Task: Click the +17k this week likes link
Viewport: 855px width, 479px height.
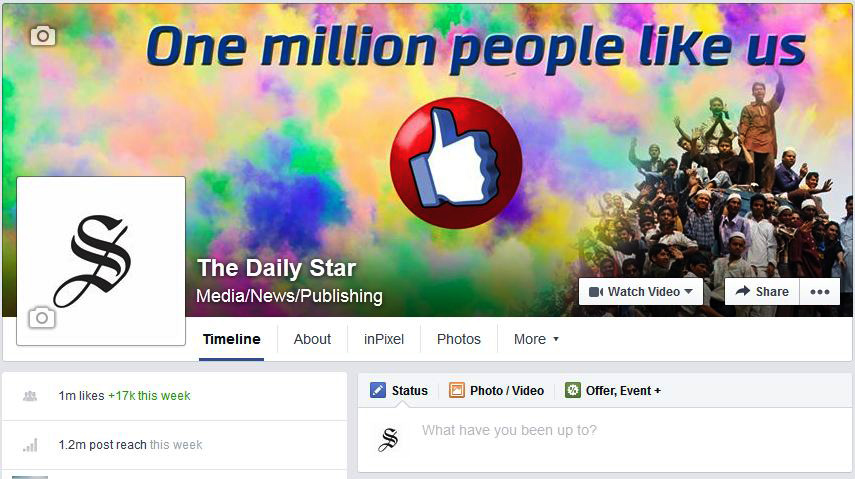Action: click(x=149, y=396)
